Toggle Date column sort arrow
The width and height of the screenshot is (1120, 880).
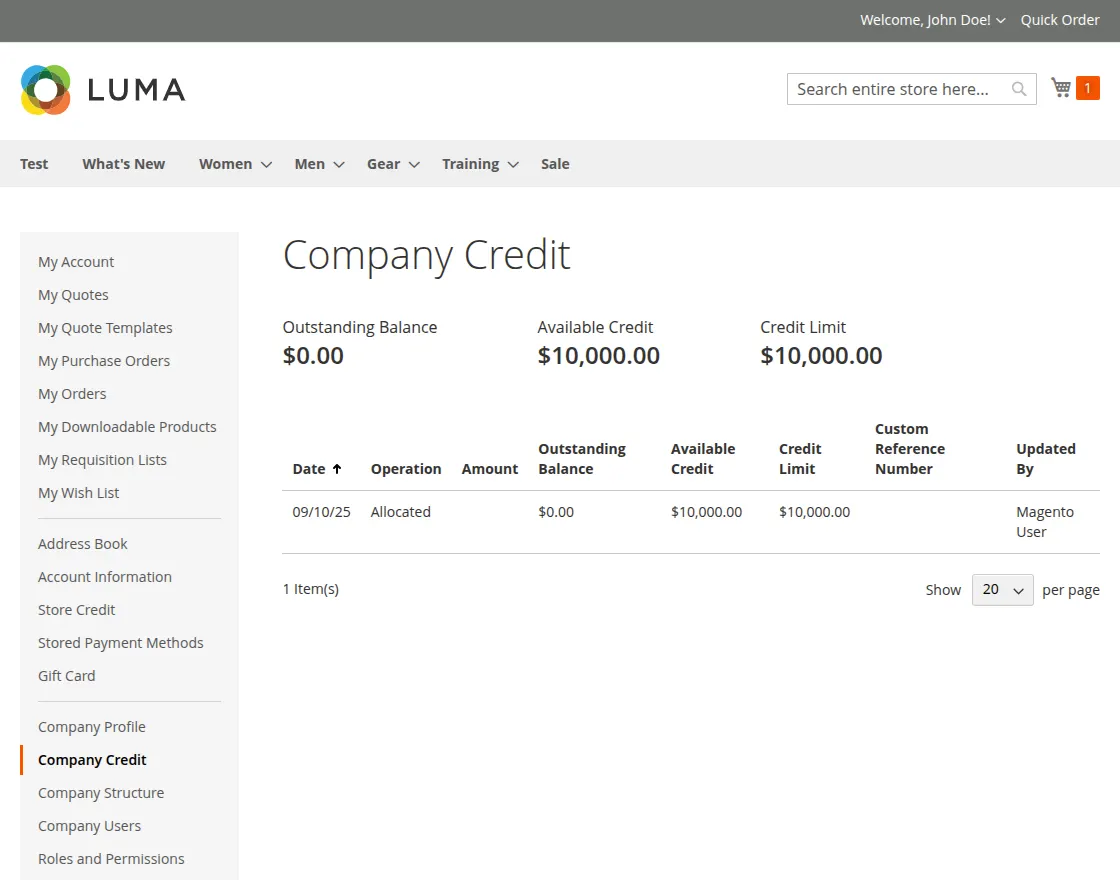337,469
